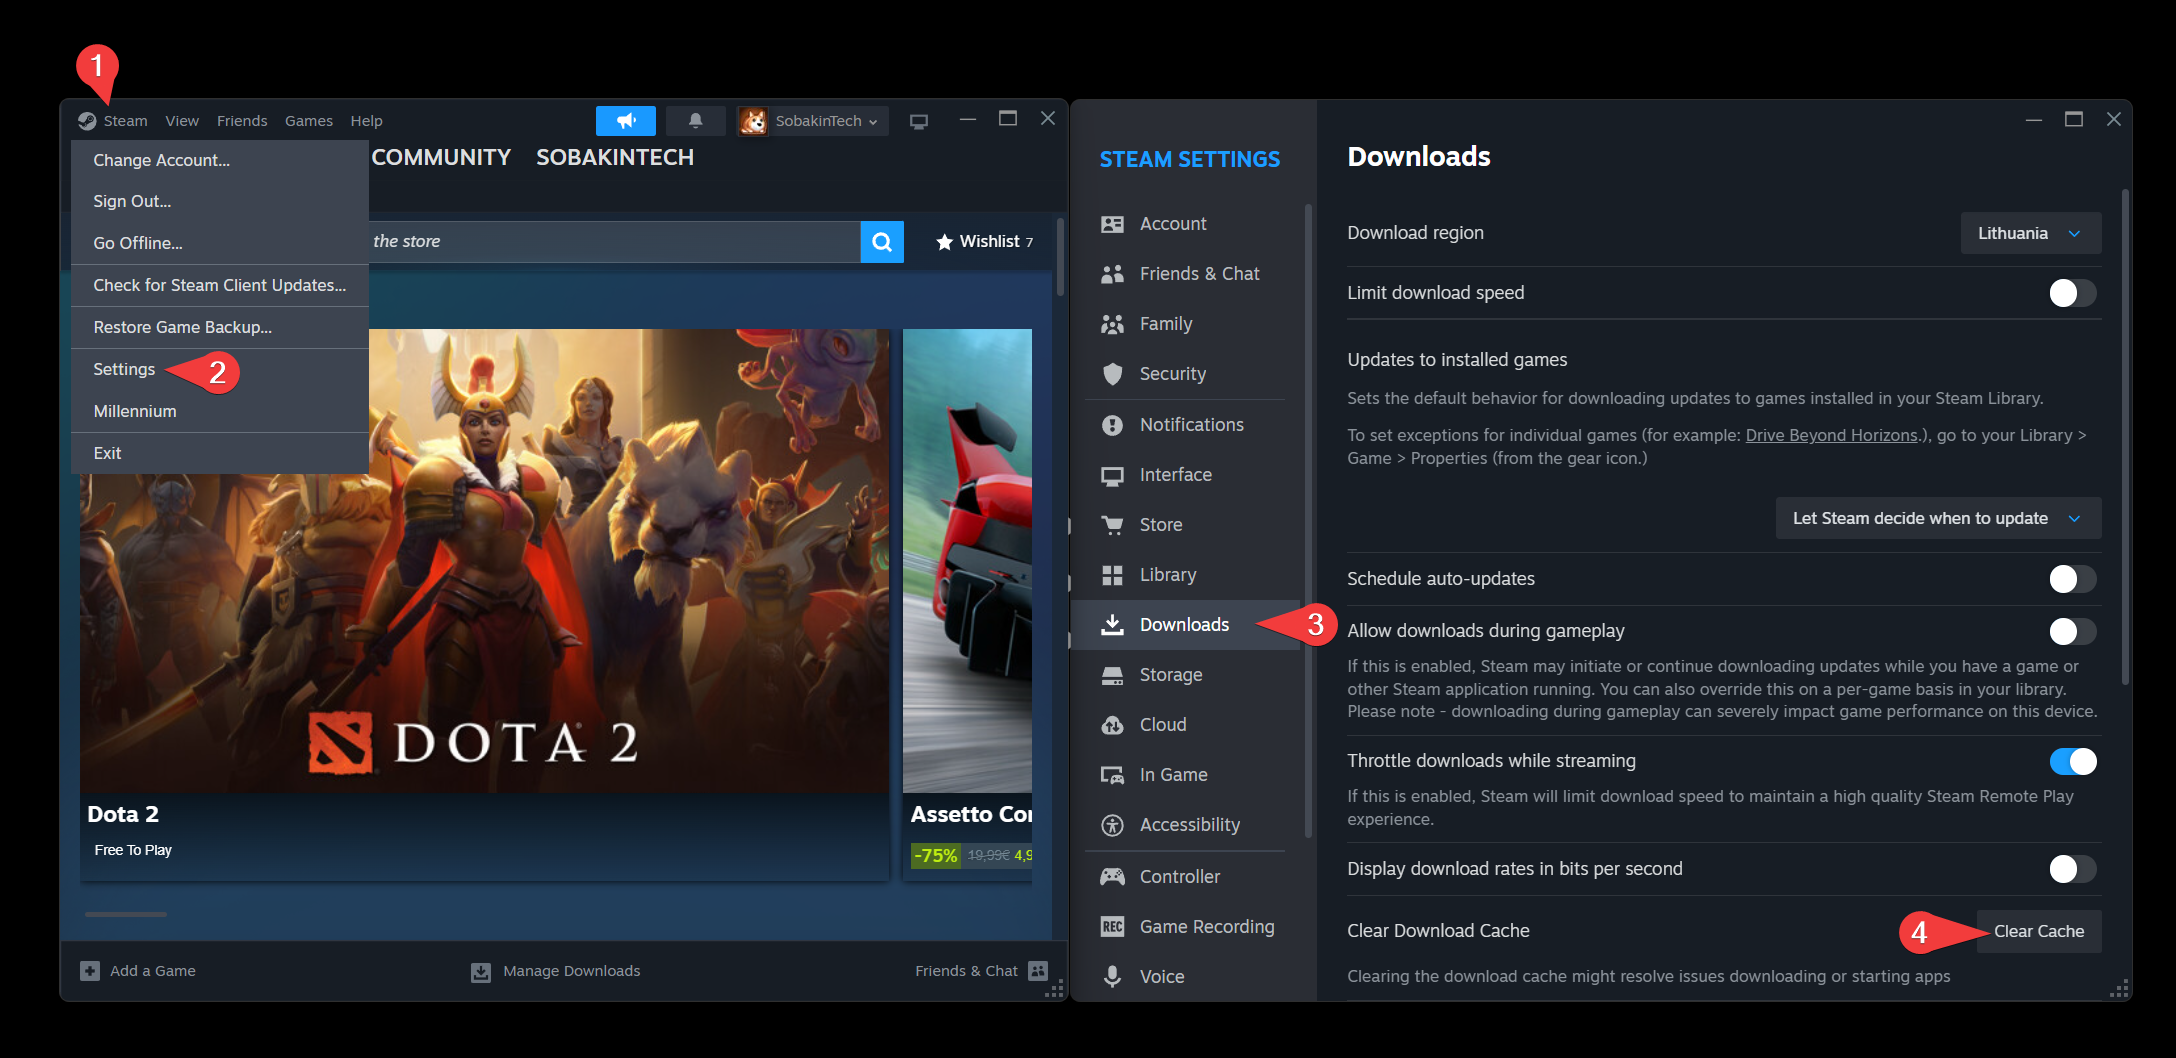Select Check for Steam Client Updates
2176x1058 pixels.
coord(219,286)
